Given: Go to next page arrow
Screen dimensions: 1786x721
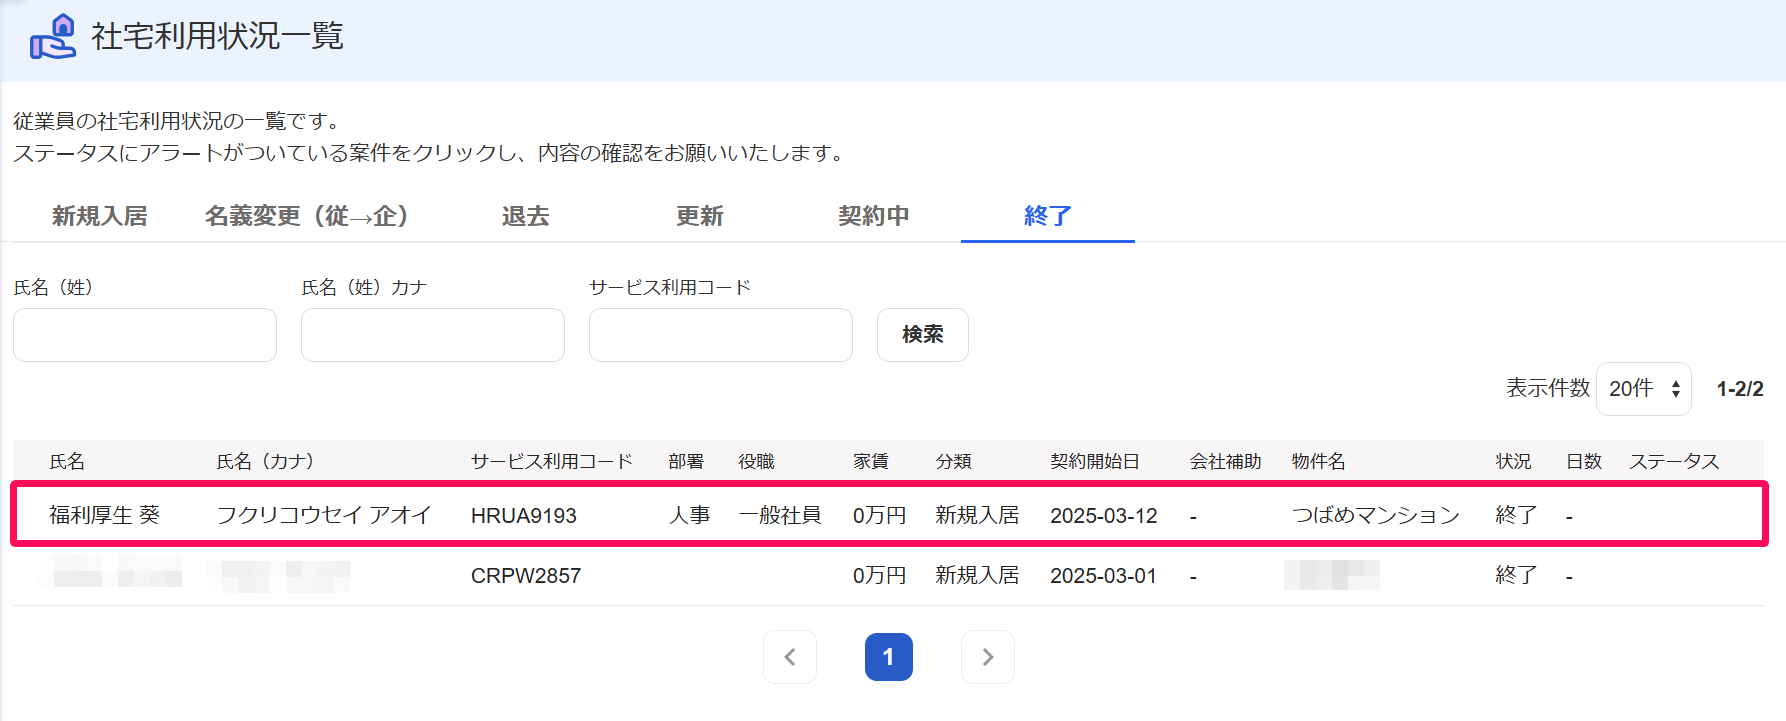Looking at the screenshot, I should pyautogui.click(x=988, y=657).
